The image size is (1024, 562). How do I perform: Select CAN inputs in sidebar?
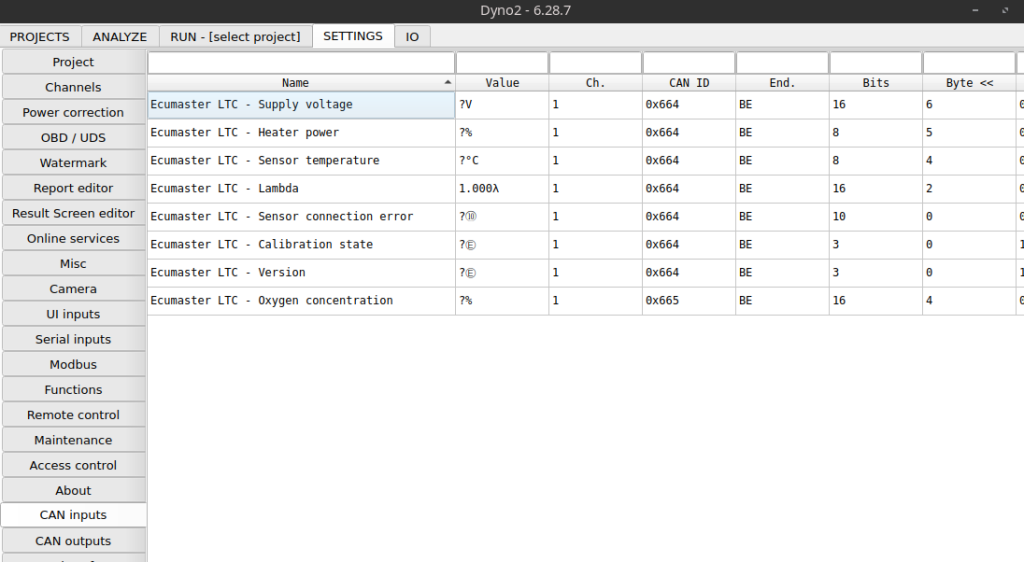[x=73, y=515]
